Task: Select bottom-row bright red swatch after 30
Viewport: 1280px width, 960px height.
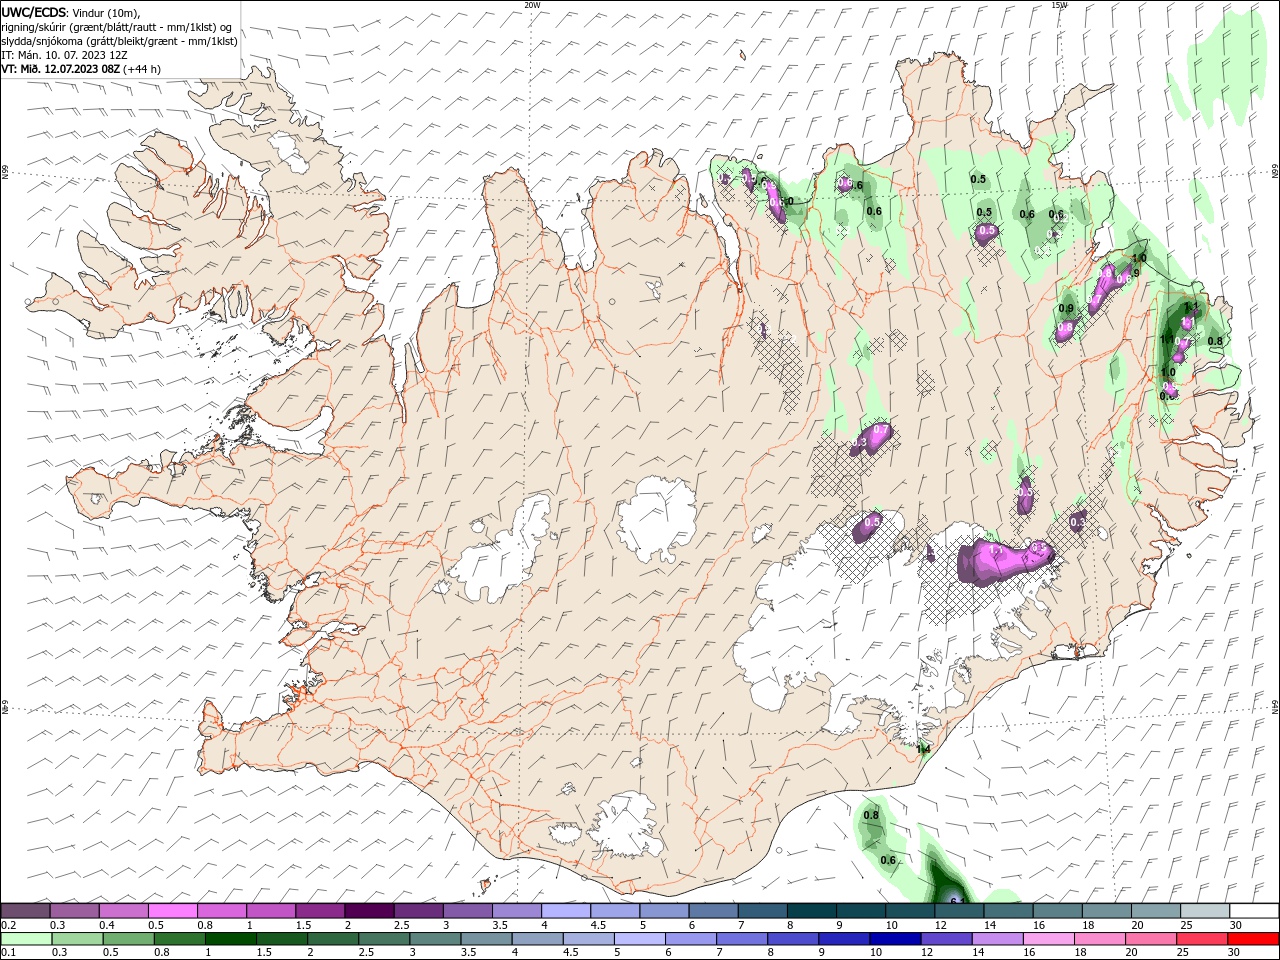Action: click(1254, 939)
